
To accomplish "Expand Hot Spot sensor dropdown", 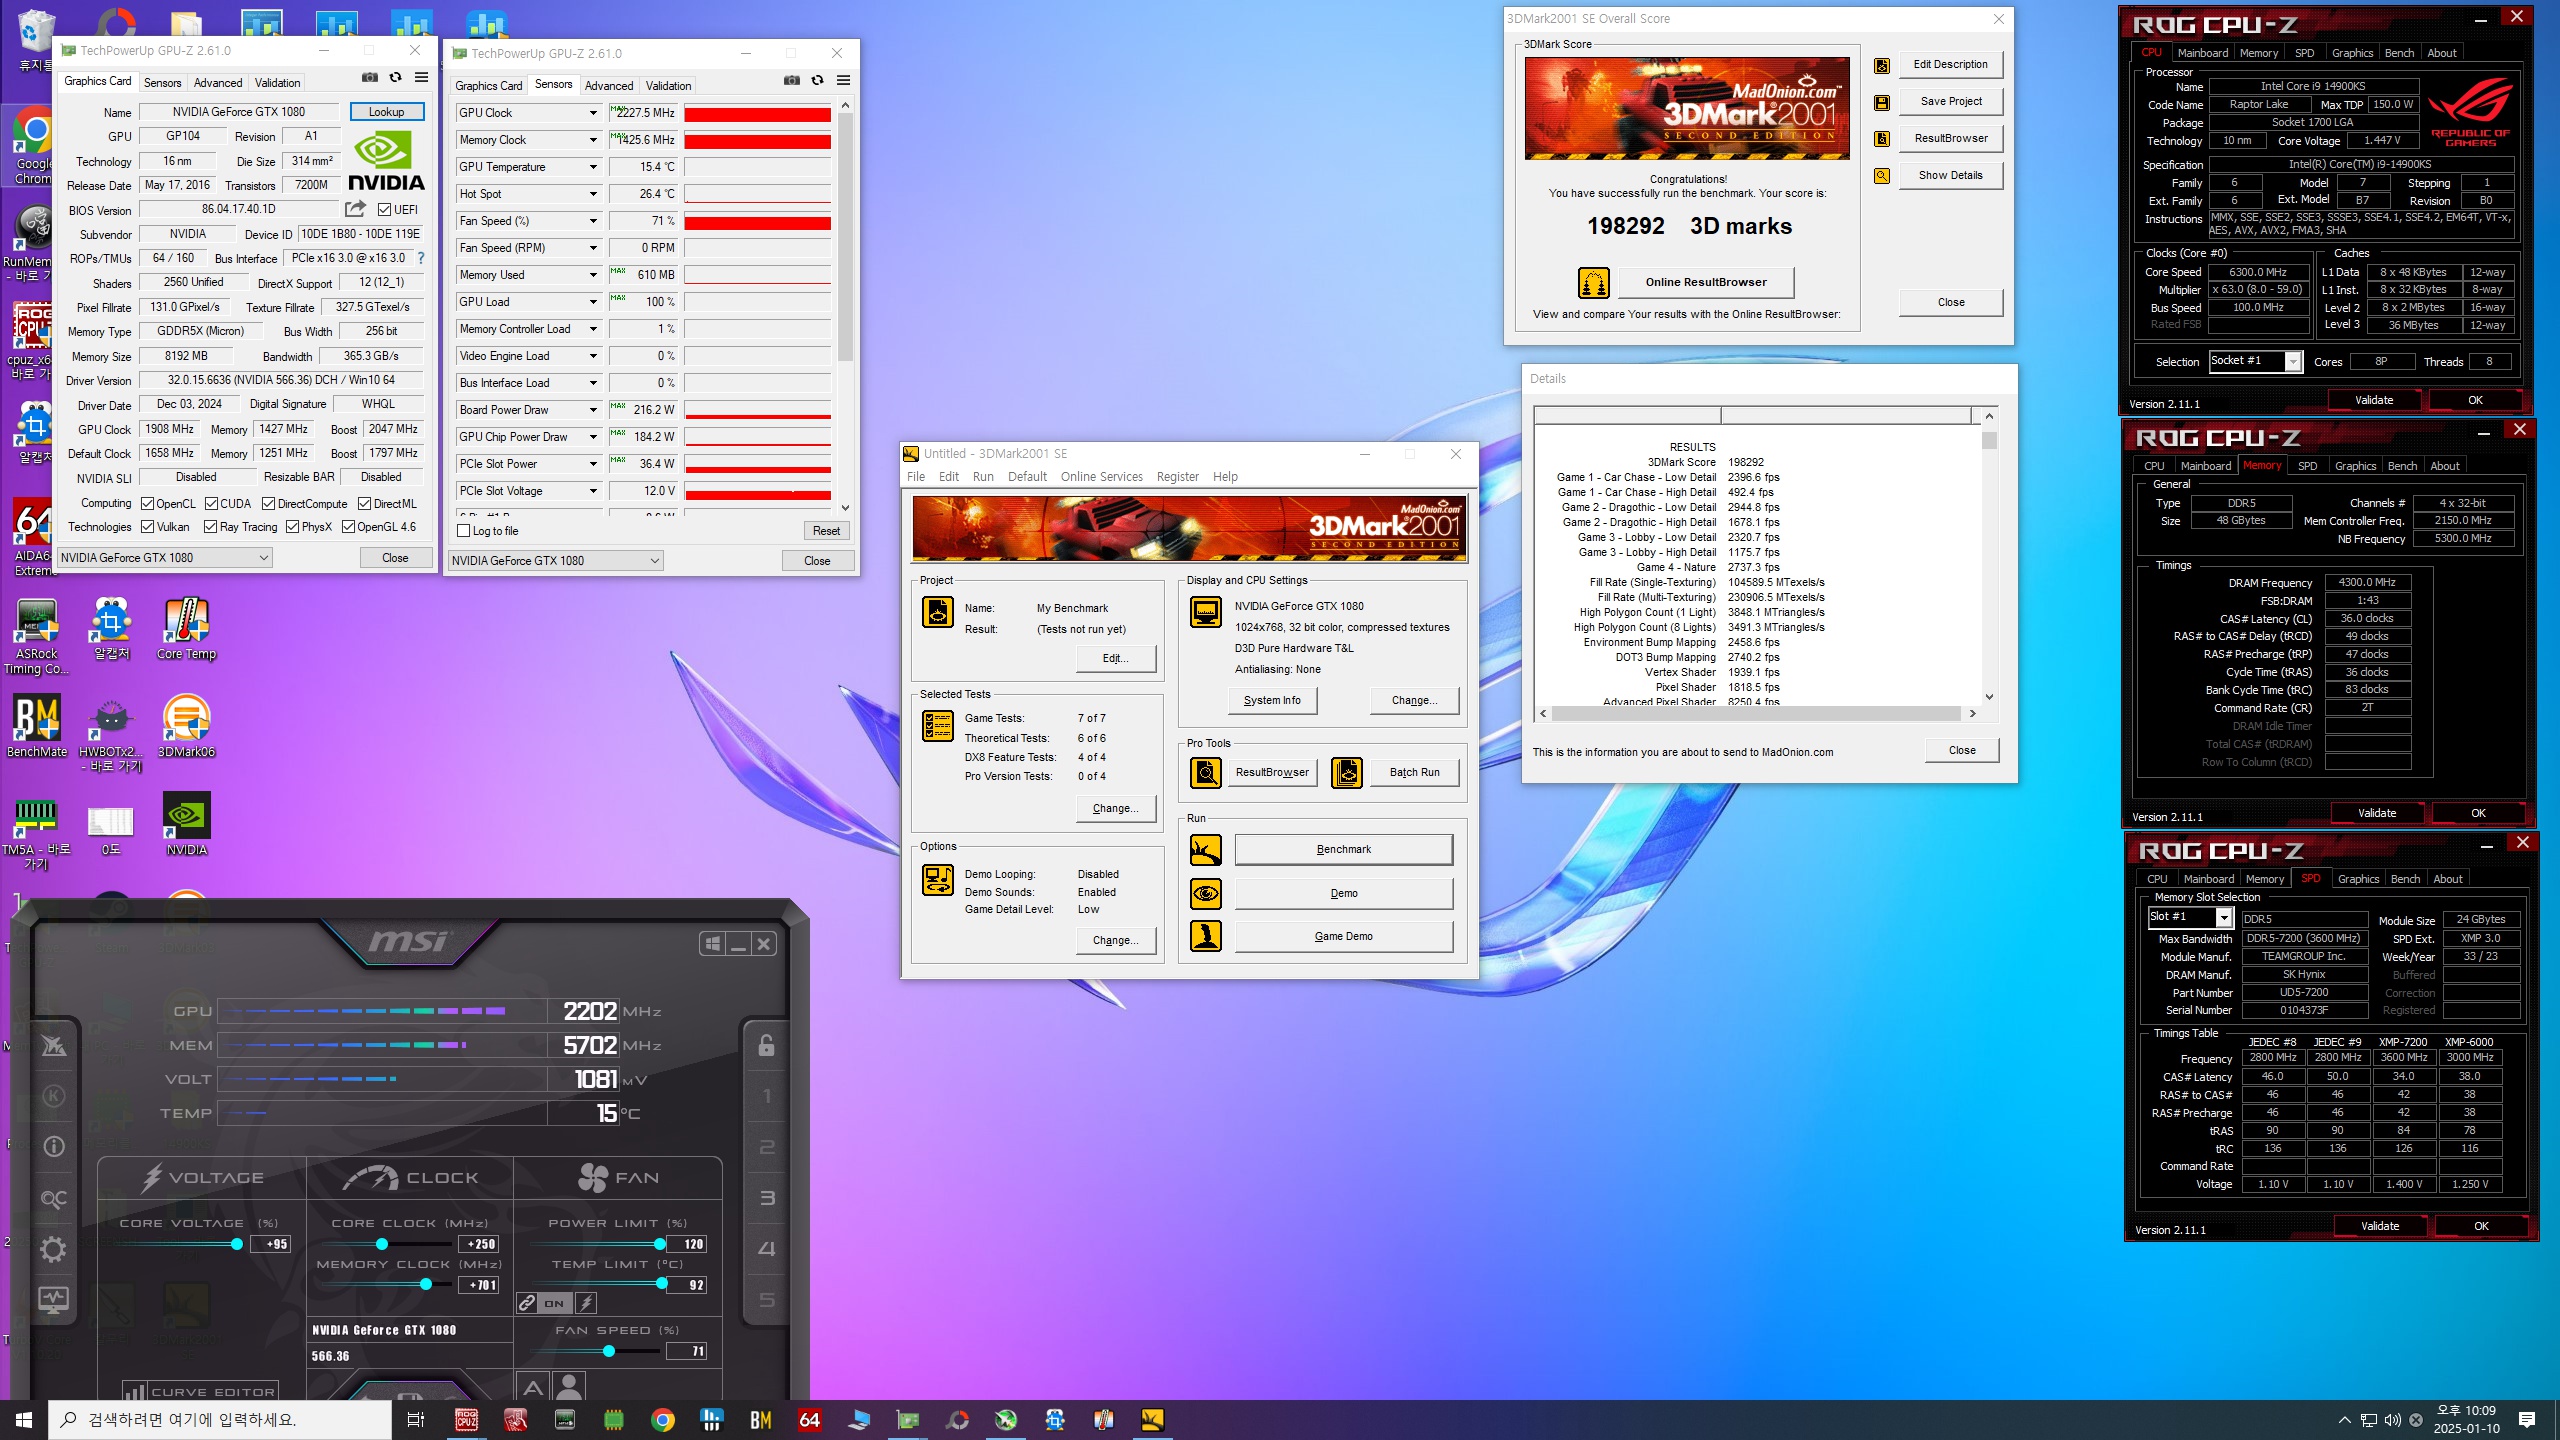I will 593,194.
